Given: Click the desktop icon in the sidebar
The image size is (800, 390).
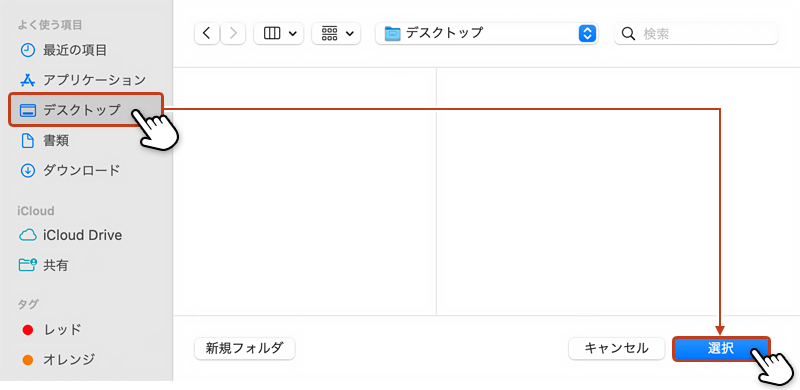Looking at the screenshot, I should (27, 110).
